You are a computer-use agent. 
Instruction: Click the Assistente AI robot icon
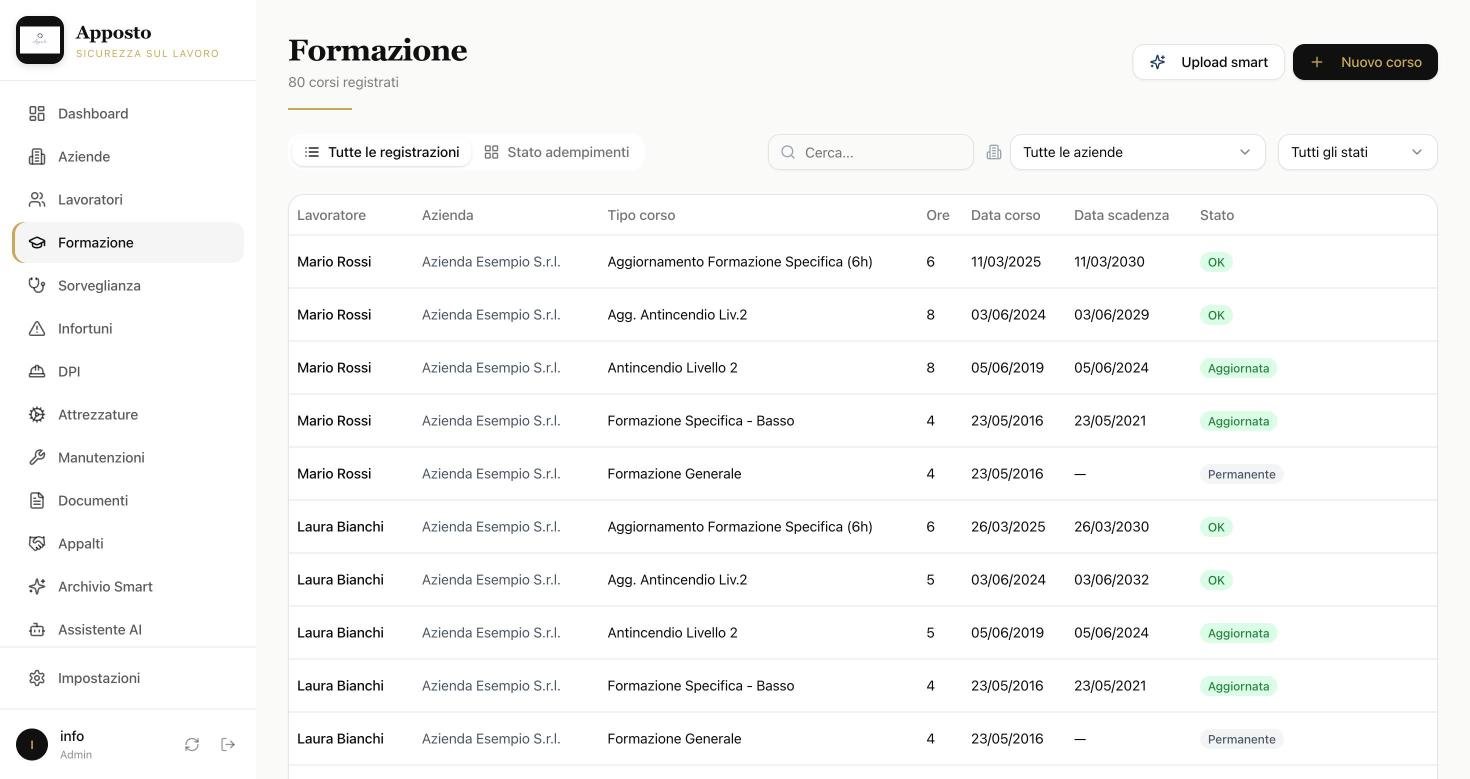pyautogui.click(x=37, y=630)
